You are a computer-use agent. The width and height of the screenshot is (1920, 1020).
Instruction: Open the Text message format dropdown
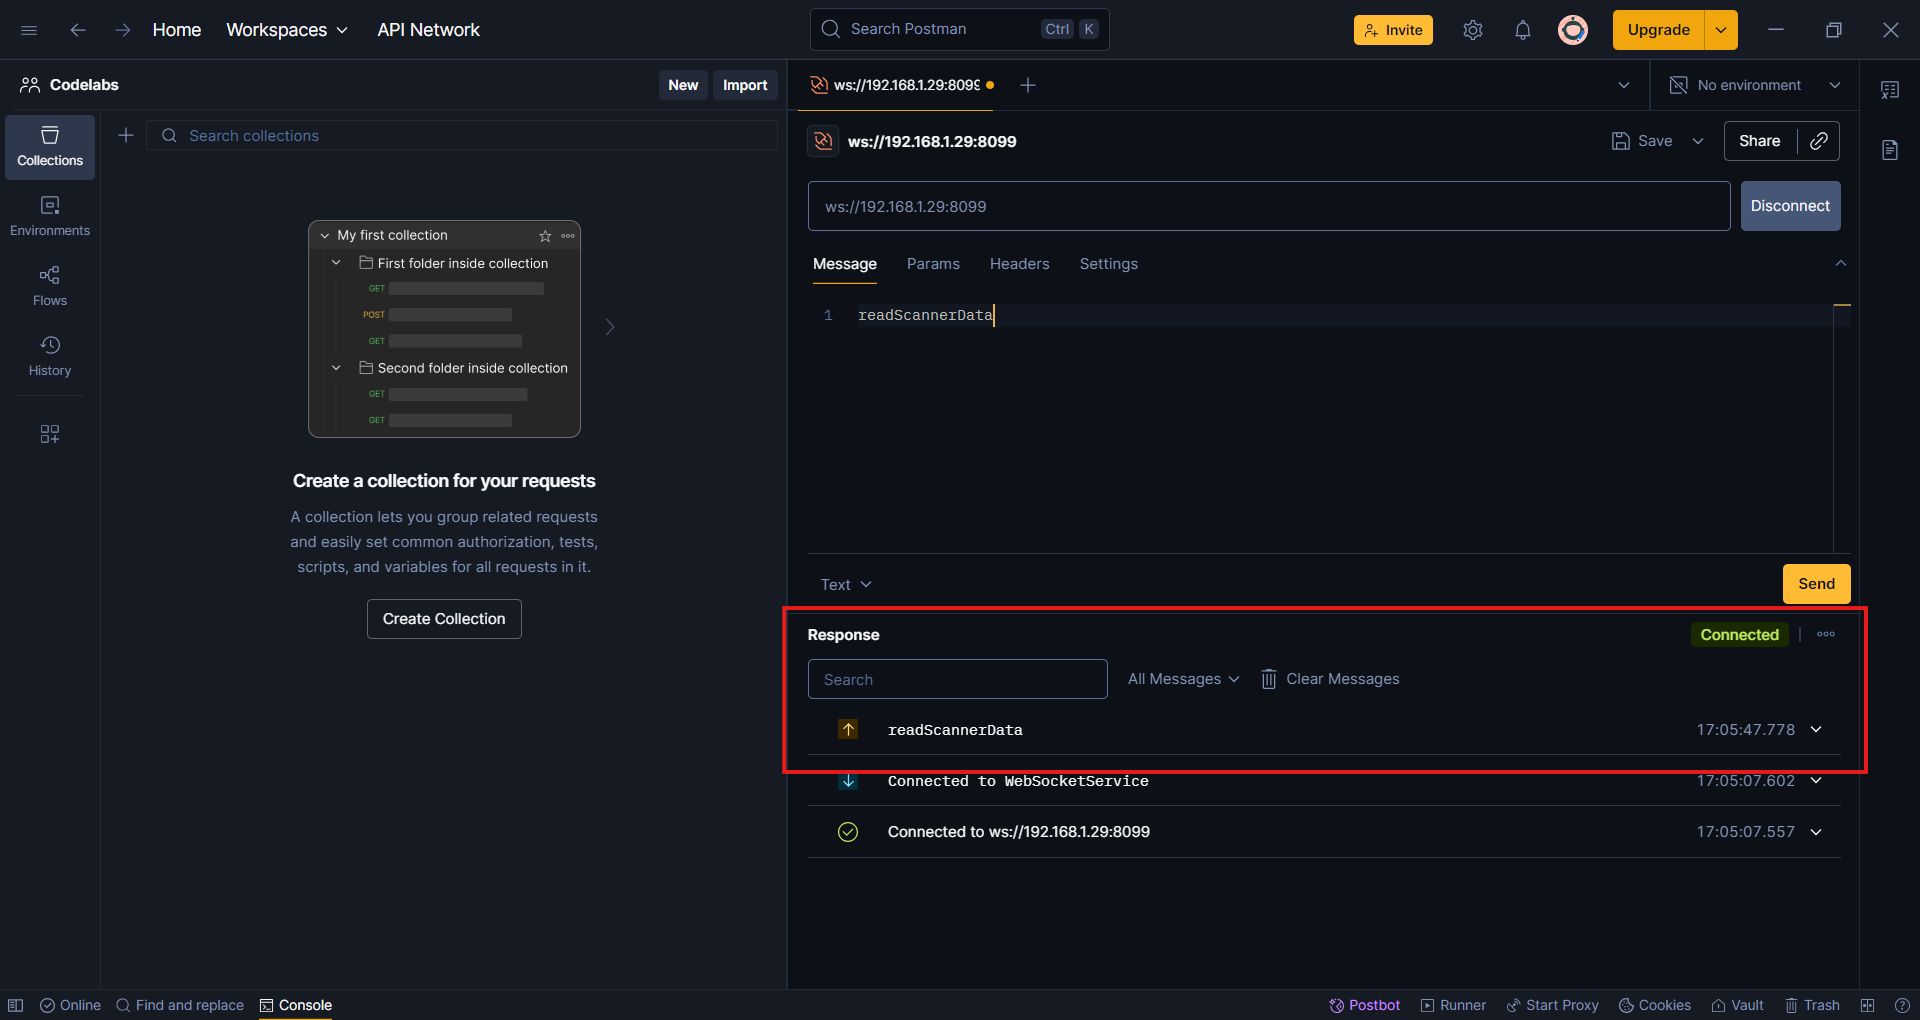(846, 585)
